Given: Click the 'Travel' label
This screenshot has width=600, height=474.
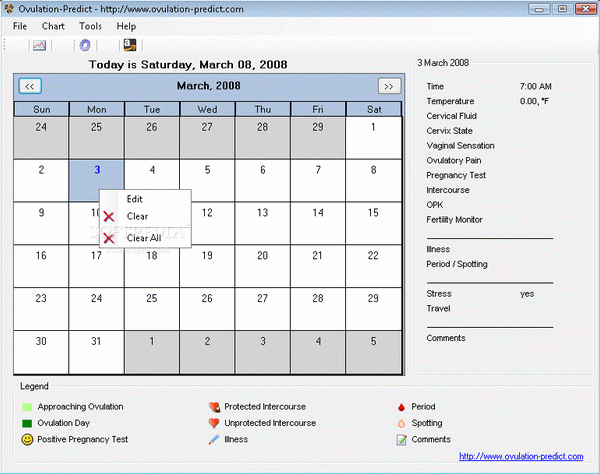Looking at the screenshot, I should pyautogui.click(x=438, y=309).
